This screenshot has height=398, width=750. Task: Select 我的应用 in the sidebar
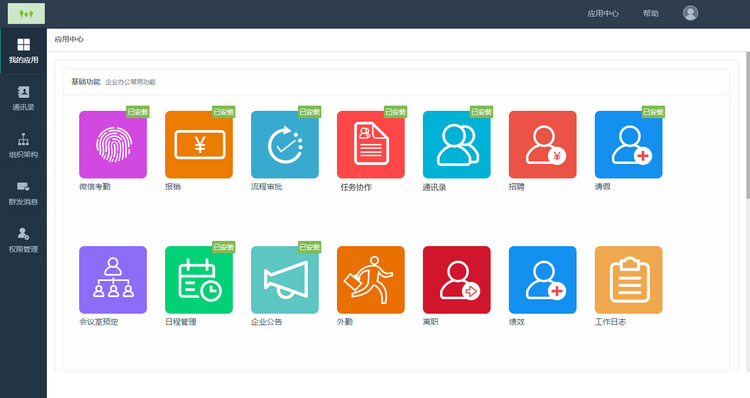pyautogui.click(x=23, y=51)
